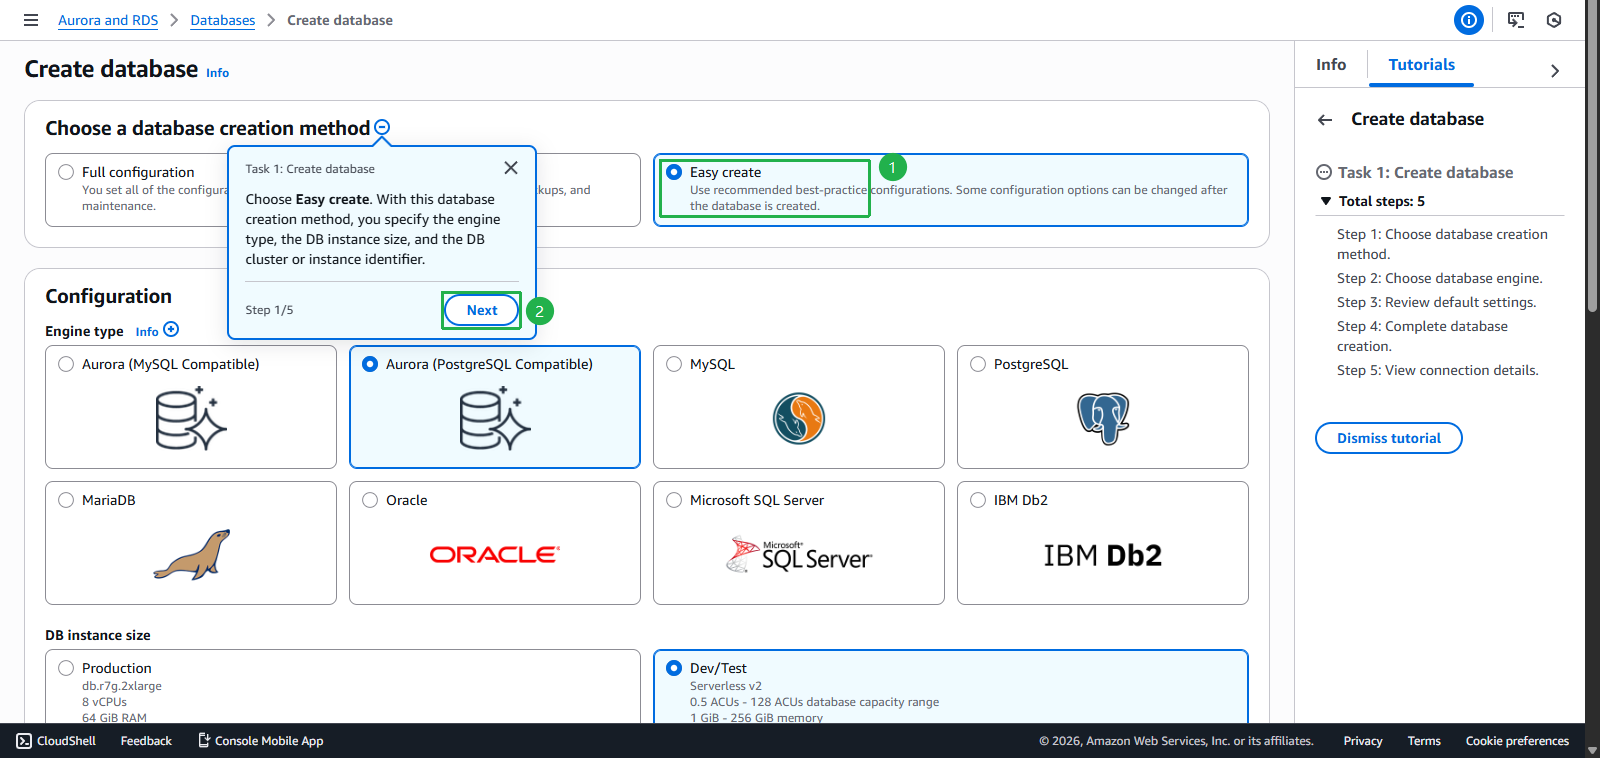Click the Dismiss tutorial button
Viewport: 1600px width, 758px height.
click(1388, 438)
